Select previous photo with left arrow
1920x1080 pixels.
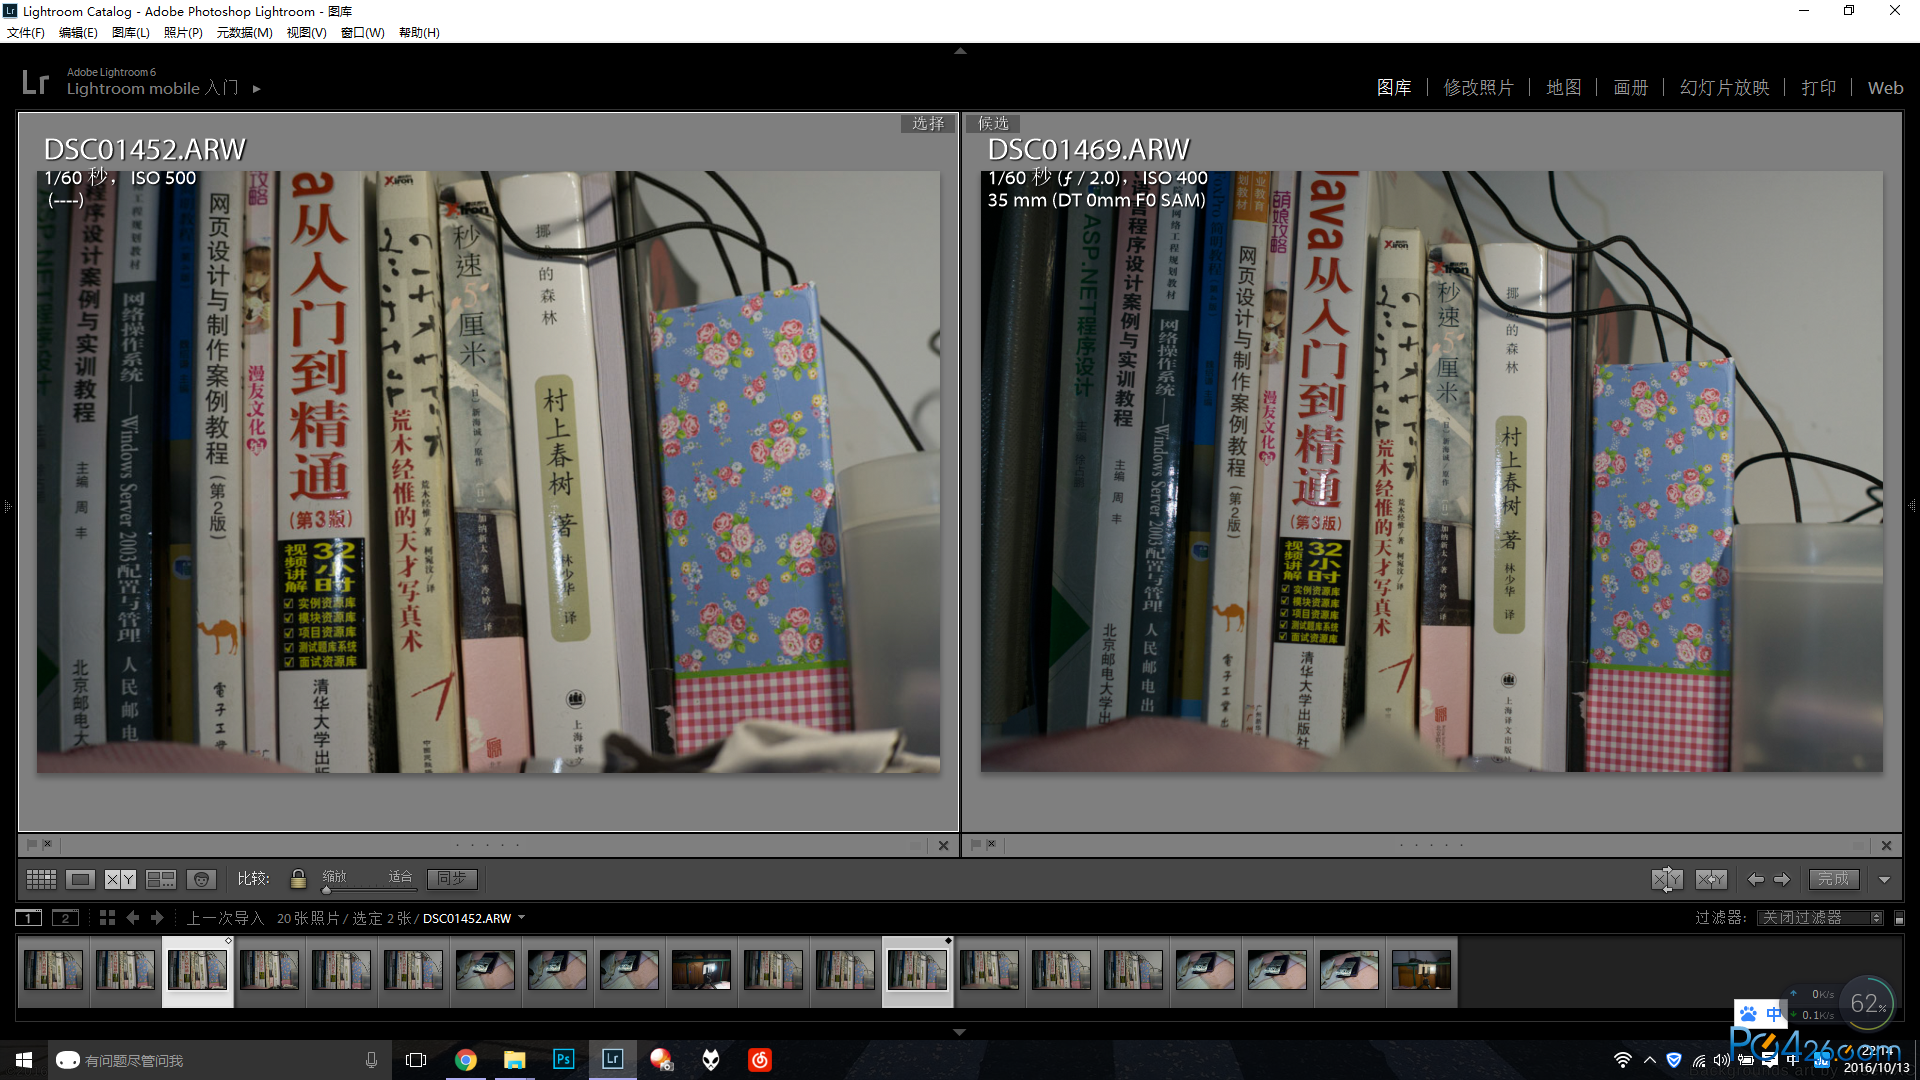pos(1756,879)
